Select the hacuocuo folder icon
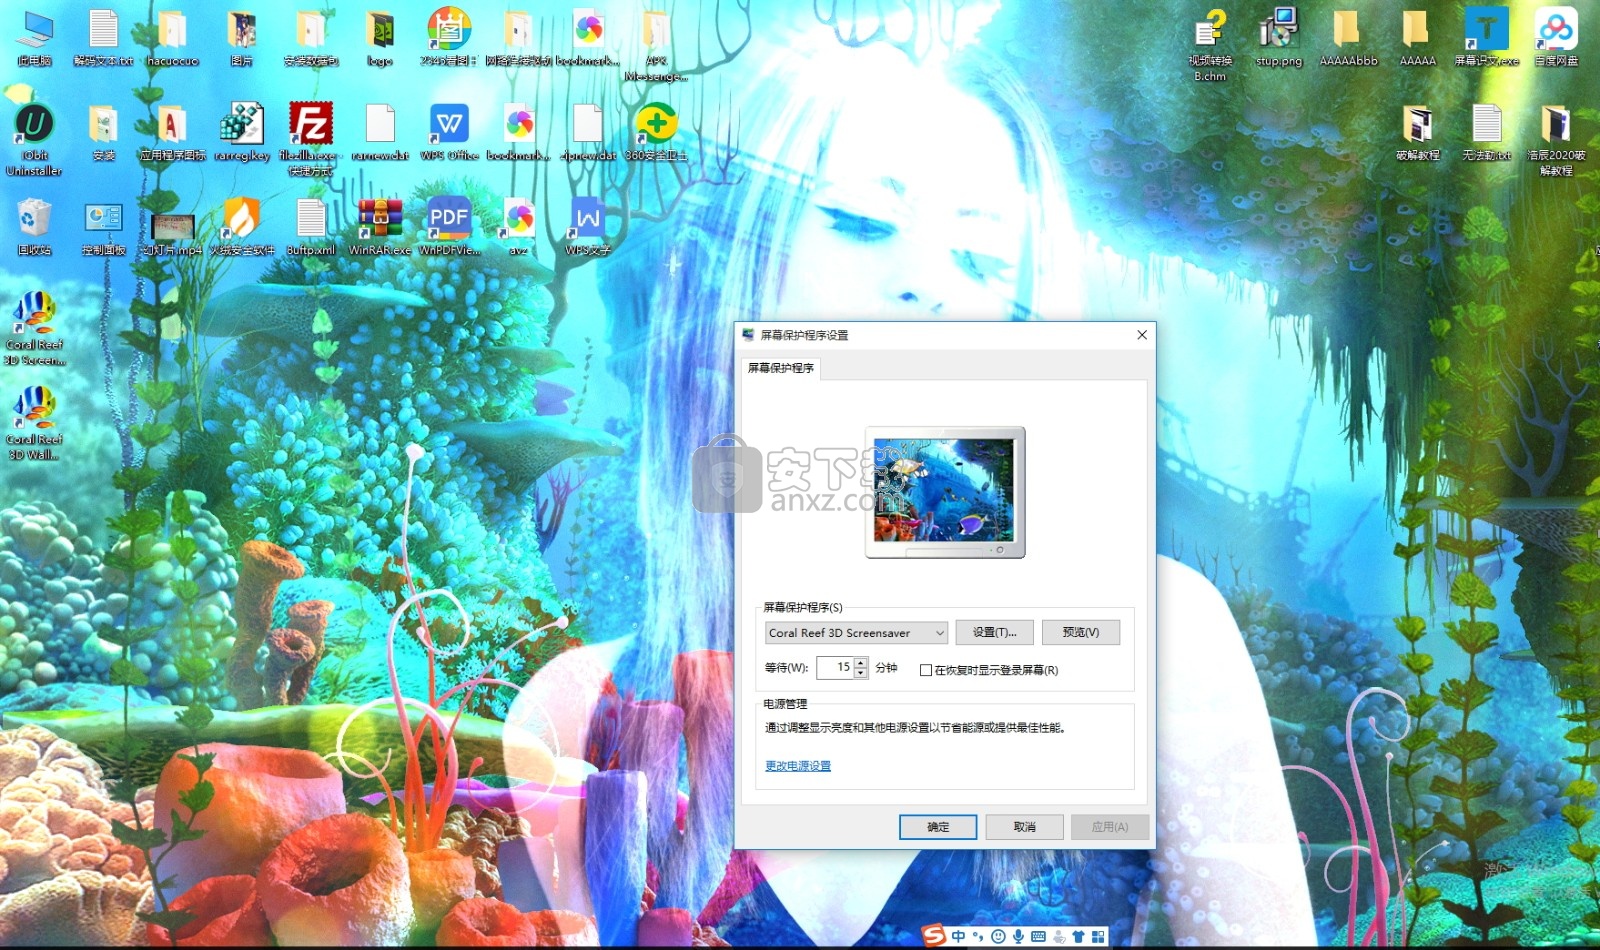 [x=172, y=38]
